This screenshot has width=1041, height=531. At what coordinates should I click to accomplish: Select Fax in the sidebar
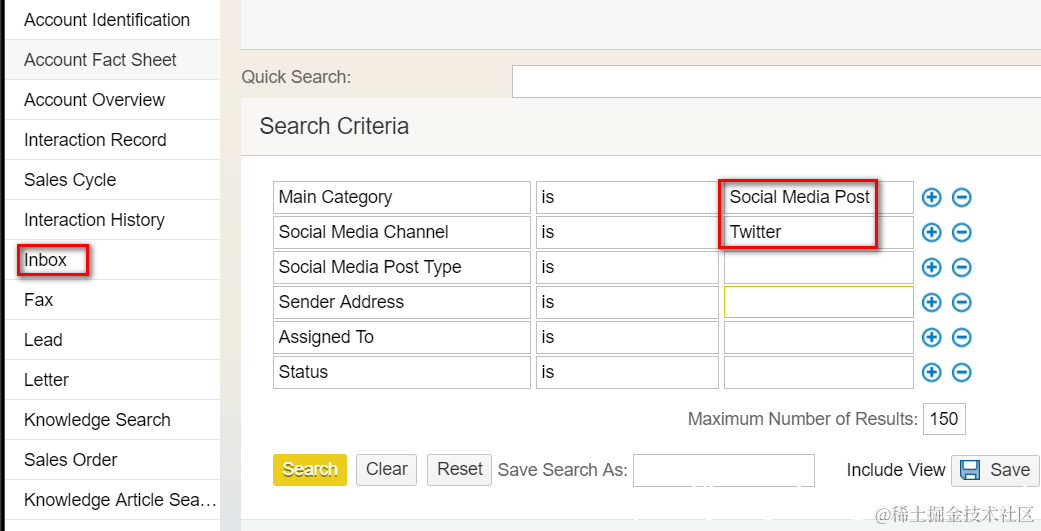pos(112,300)
